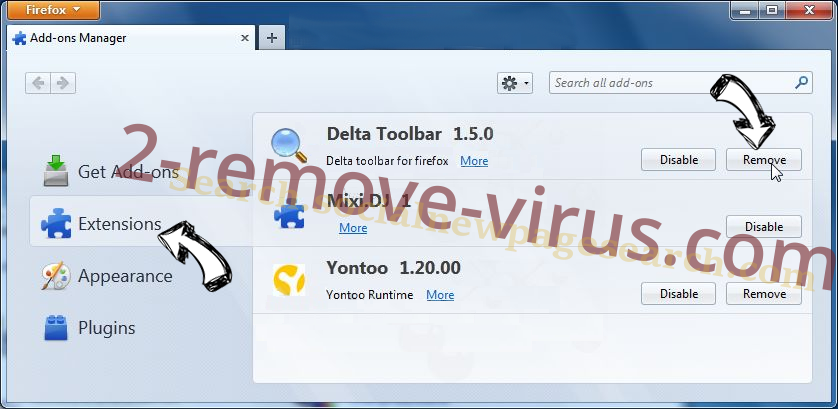
Task: Remove the Delta Toolbar extension
Action: (x=764, y=160)
